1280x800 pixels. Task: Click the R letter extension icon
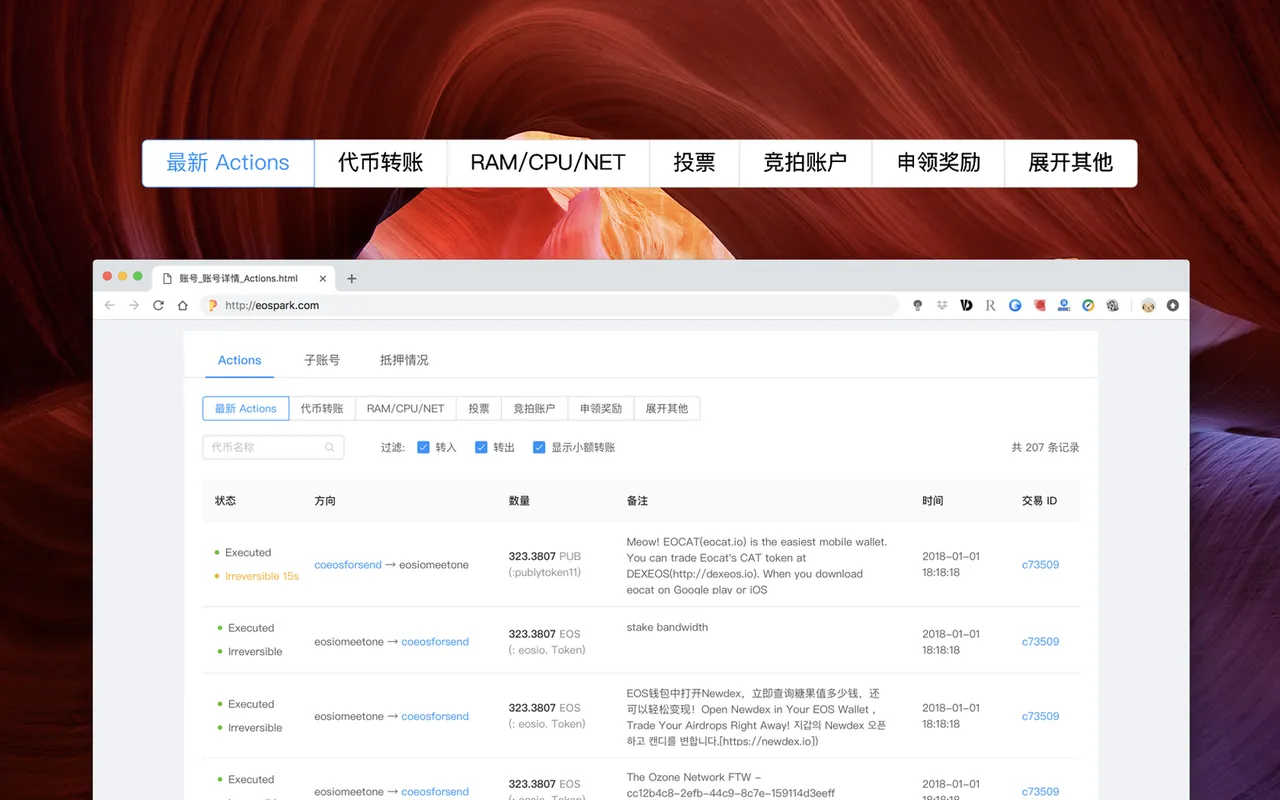990,305
